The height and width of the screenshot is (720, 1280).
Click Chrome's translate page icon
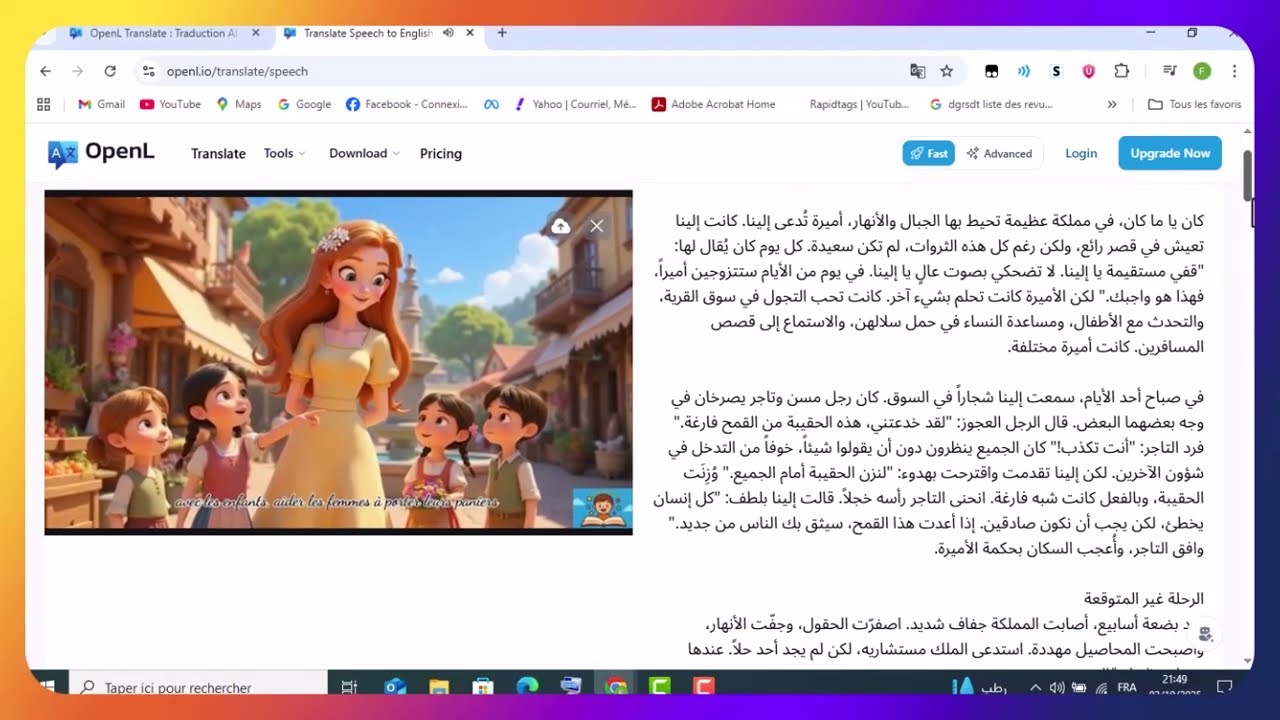click(918, 71)
